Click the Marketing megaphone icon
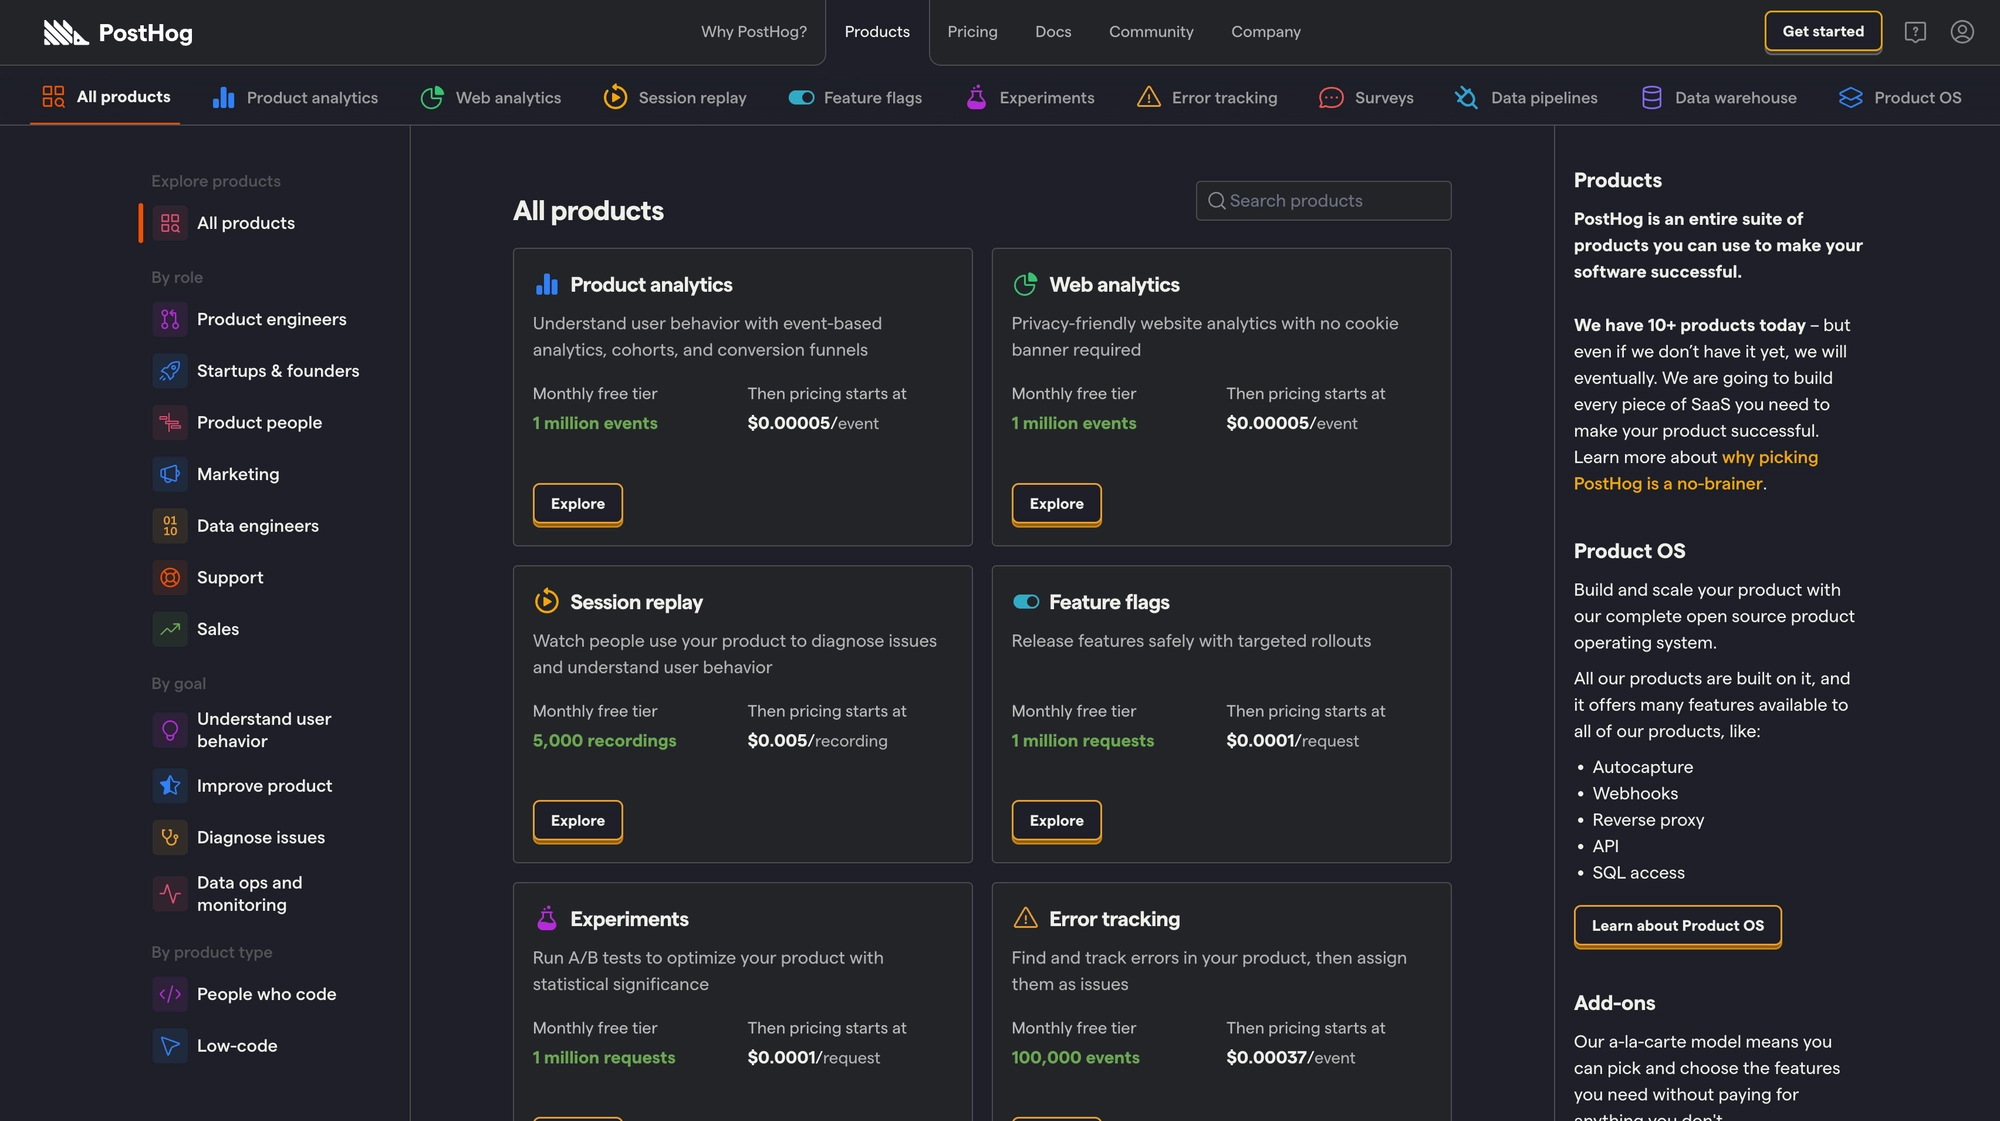This screenshot has width=2000, height=1121. pyautogui.click(x=170, y=474)
